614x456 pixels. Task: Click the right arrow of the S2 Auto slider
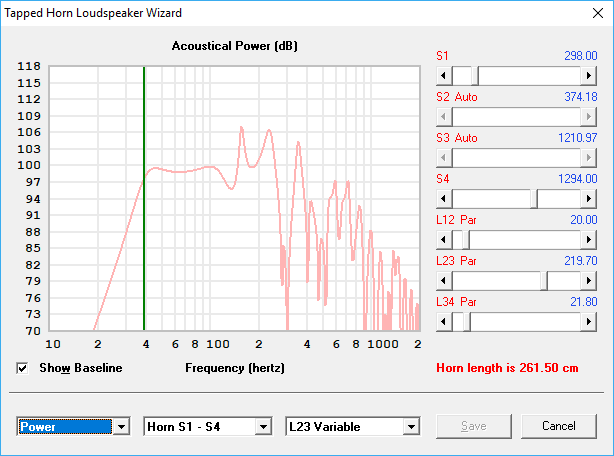tap(589, 117)
